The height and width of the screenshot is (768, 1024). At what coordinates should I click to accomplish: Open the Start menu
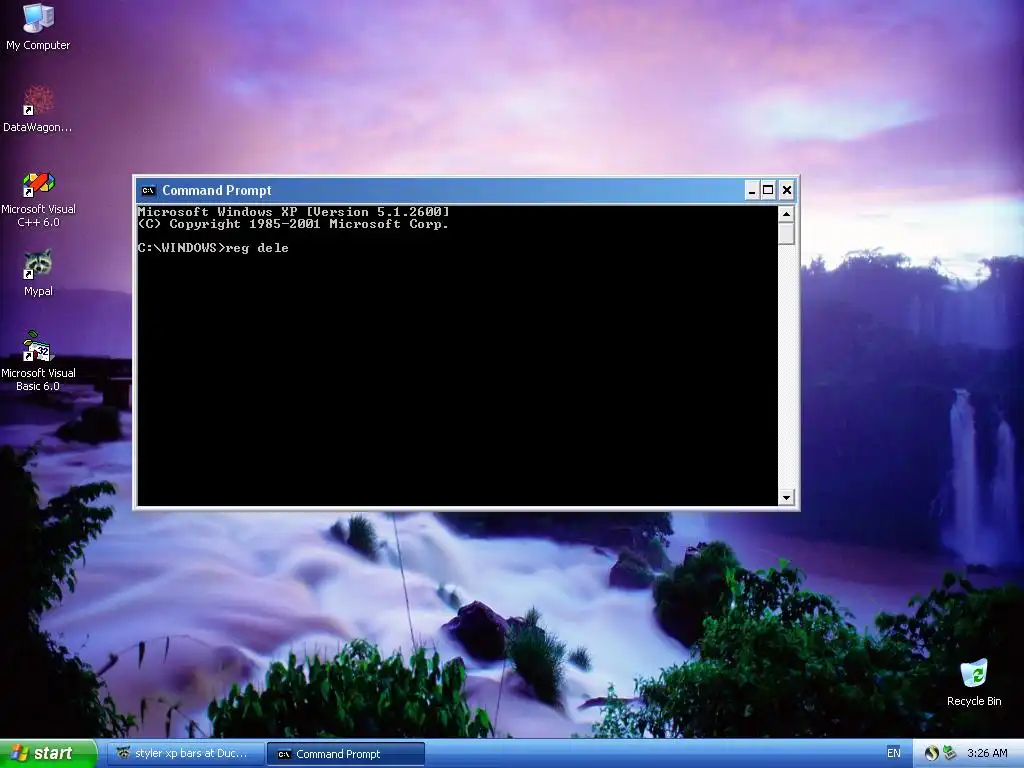tap(48, 754)
